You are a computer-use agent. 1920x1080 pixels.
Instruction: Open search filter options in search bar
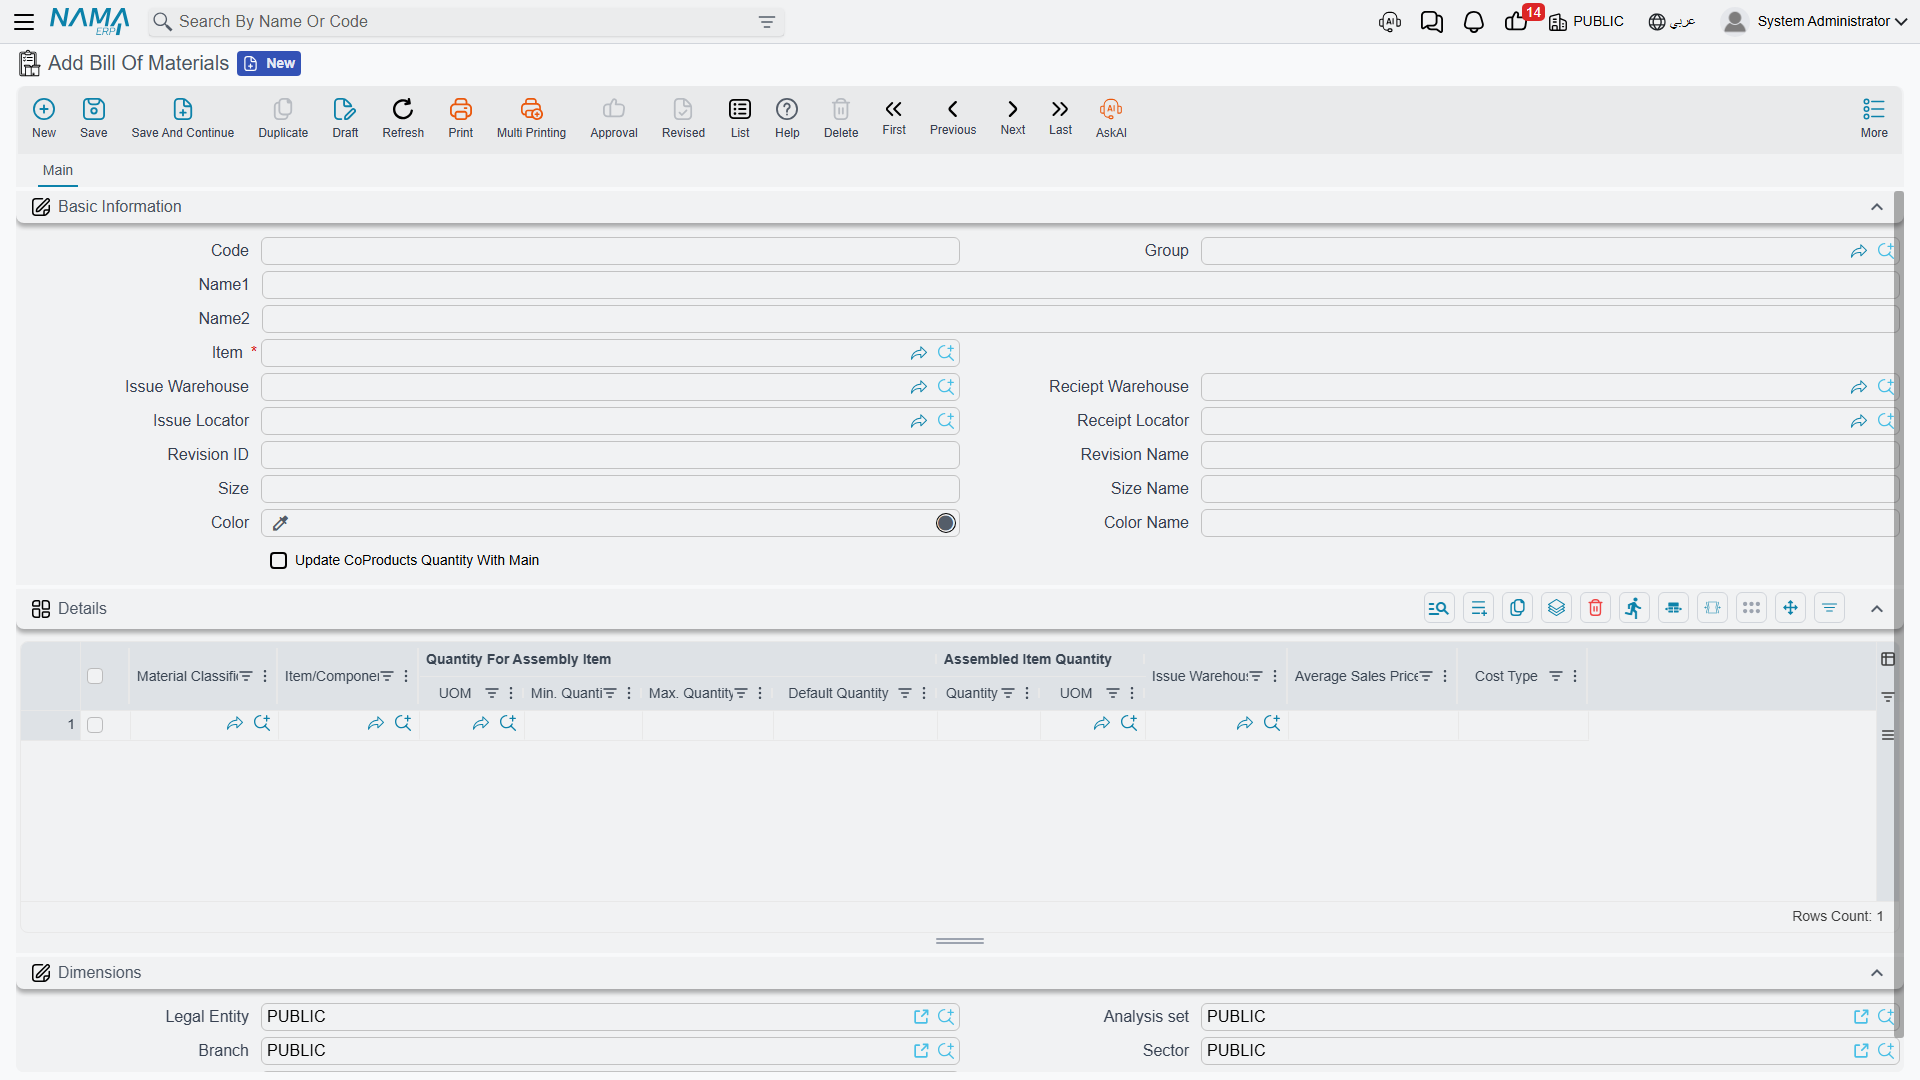point(767,22)
